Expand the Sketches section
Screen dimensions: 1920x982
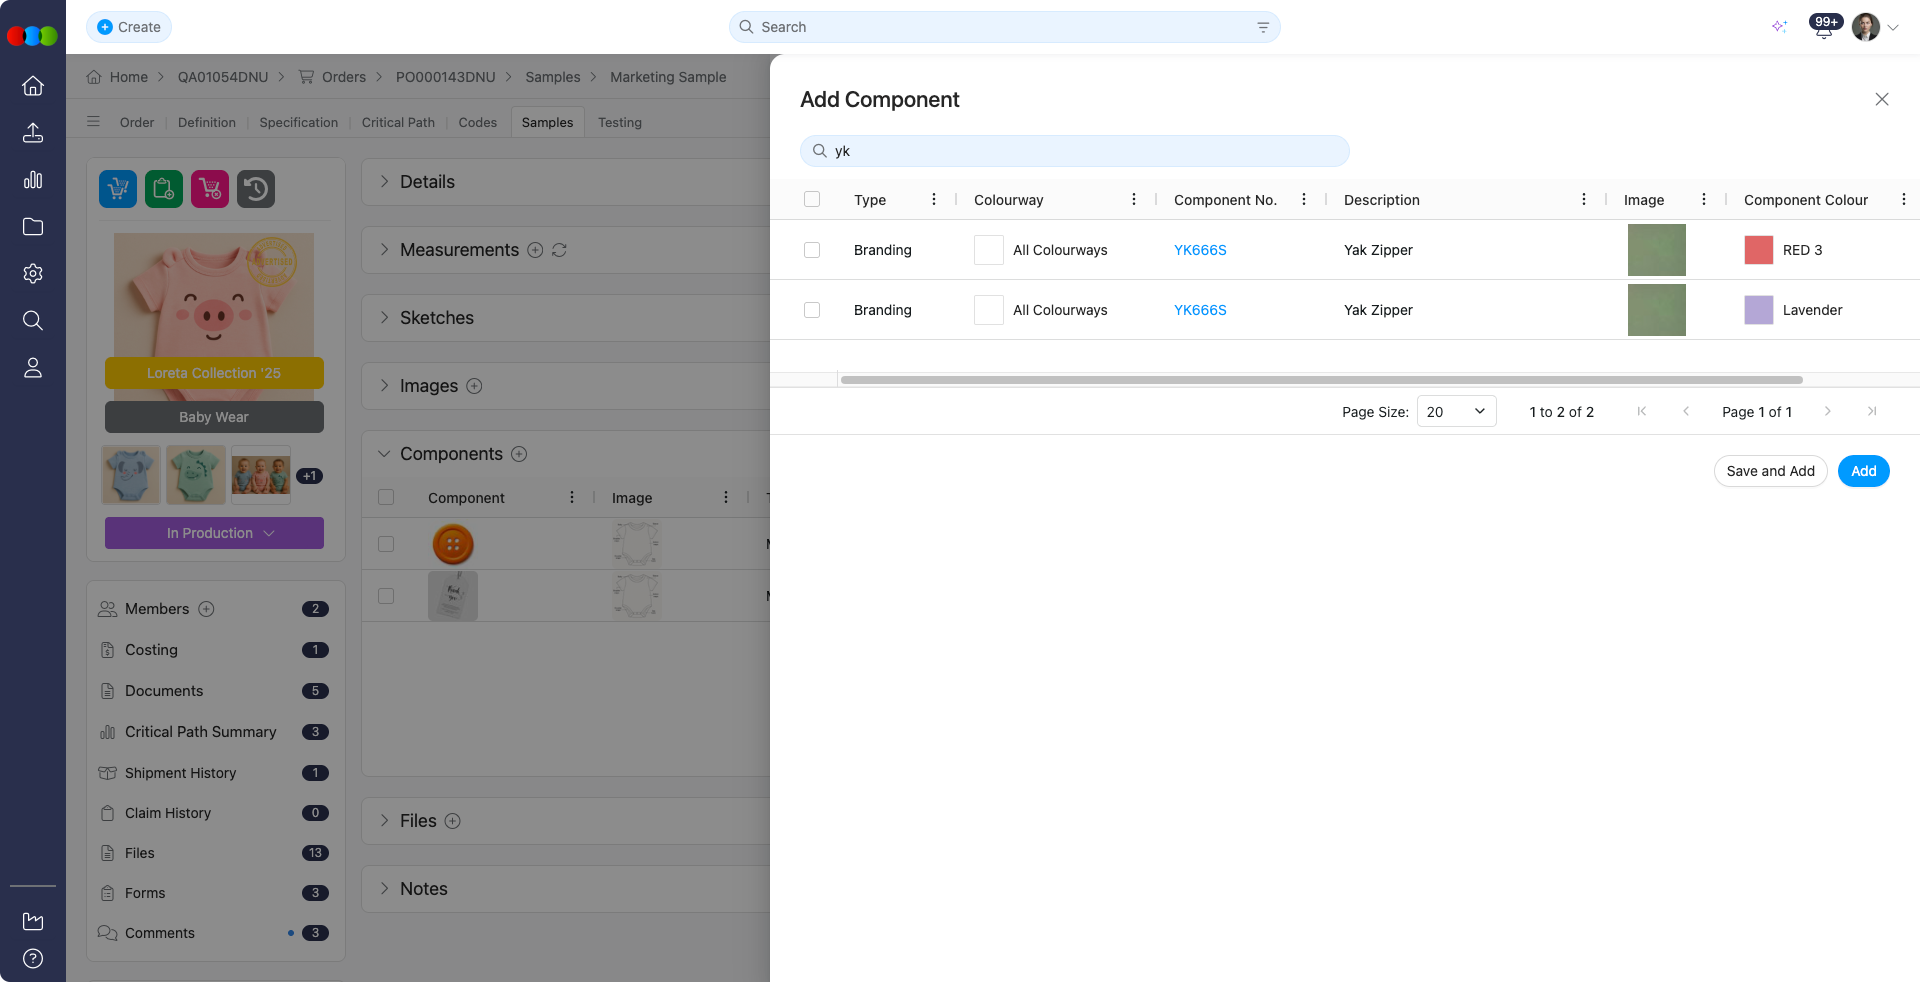click(383, 317)
